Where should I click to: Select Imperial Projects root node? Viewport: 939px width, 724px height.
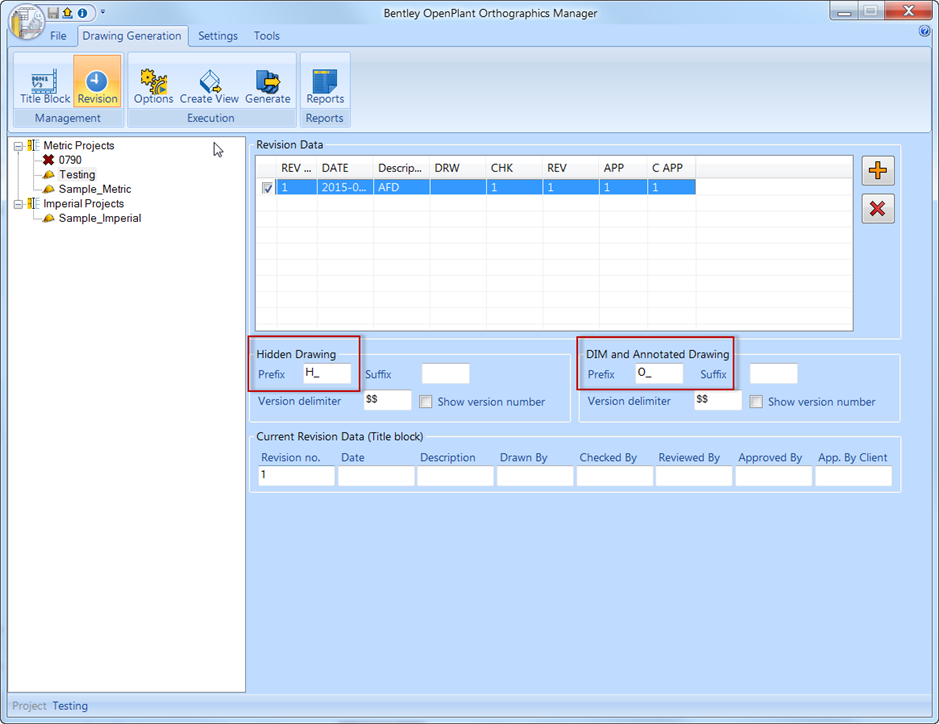click(83, 204)
